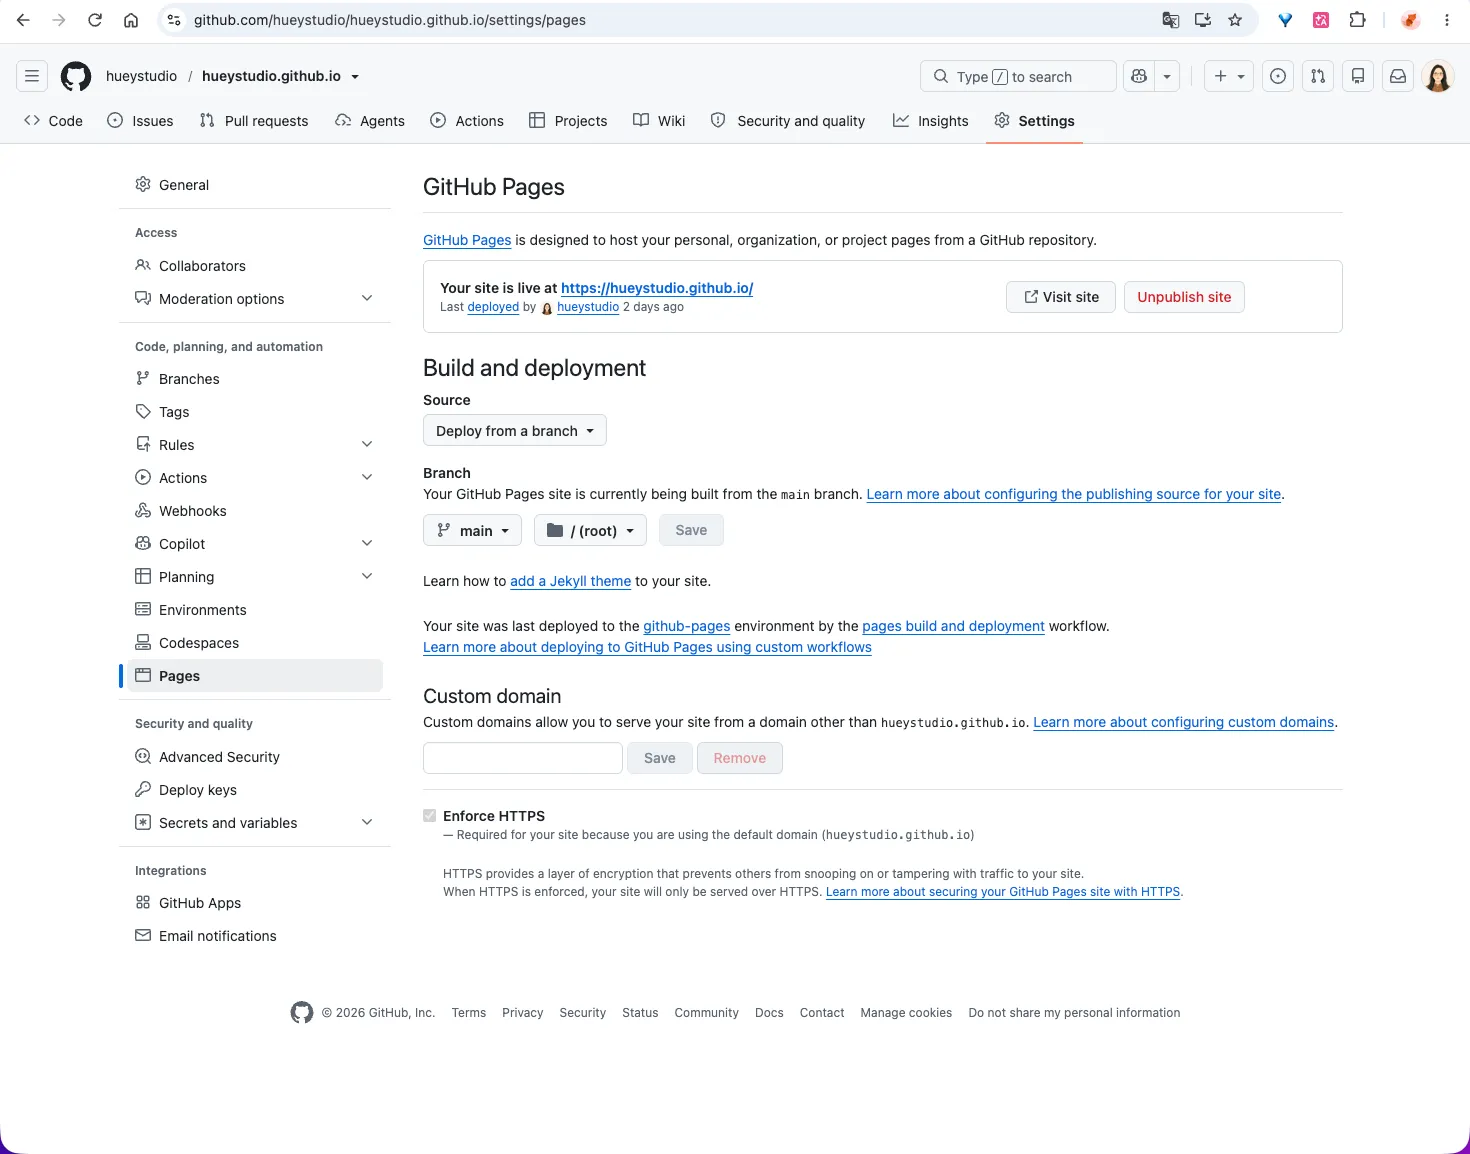Open the Chrome profile avatar

[1411, 20]
